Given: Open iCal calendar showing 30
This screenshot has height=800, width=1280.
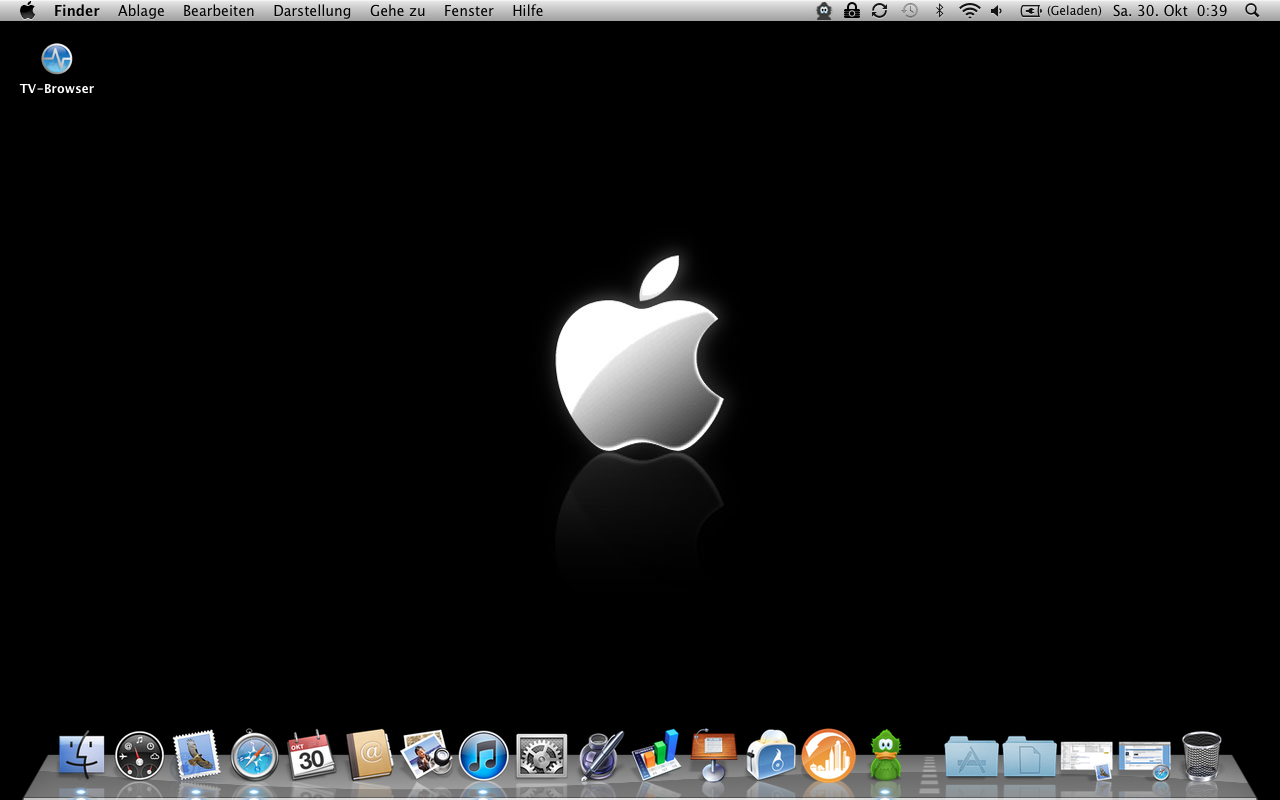Looking at the screenshot, I should pyautogui.click(x=311, y=755).
